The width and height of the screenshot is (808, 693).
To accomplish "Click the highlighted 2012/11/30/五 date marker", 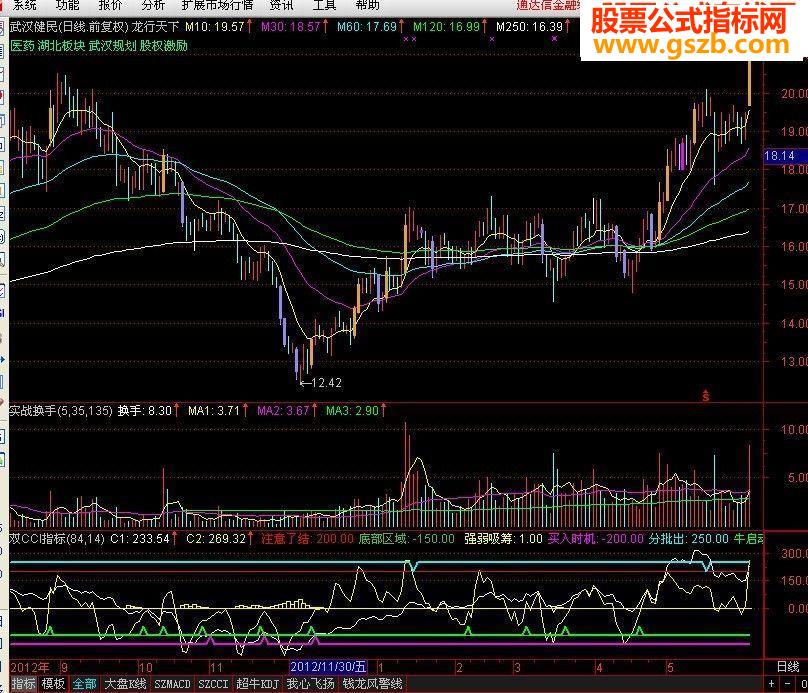I will click(328, 667).
